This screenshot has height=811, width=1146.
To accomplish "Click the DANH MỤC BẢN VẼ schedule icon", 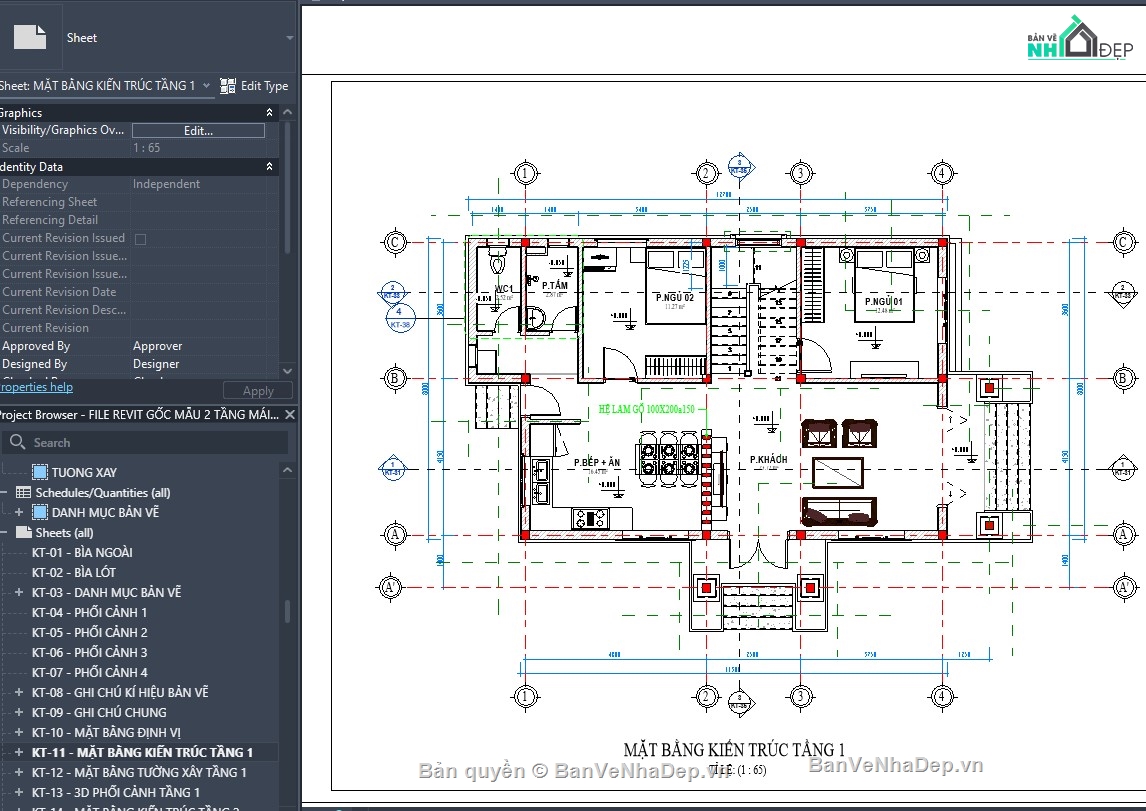I will tap(40, 512).
